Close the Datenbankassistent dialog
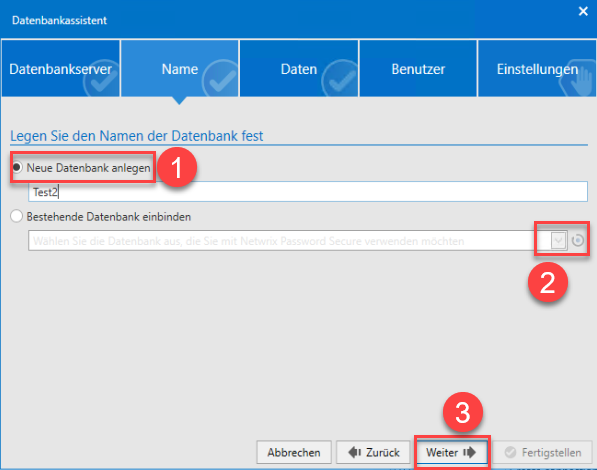Image resolution: width=597 pixels, height=470 pixels. click(583, 11)
